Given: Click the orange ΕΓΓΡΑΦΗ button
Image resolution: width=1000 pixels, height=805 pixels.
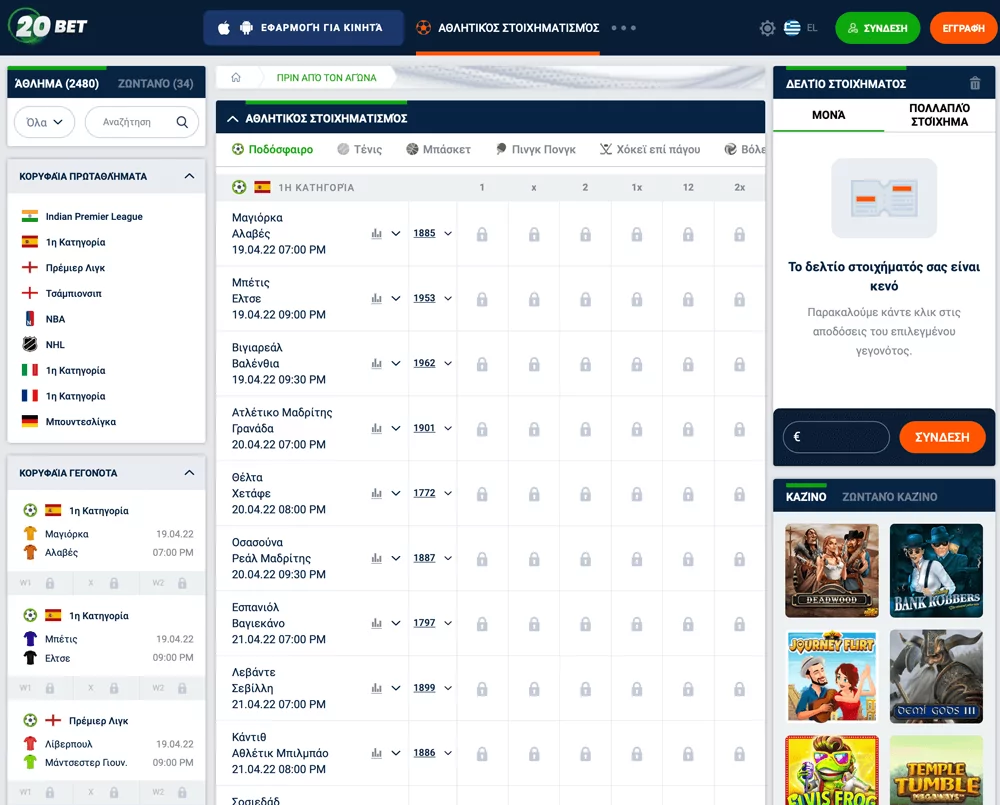Looking at the screenshot, I should [963, 28].
